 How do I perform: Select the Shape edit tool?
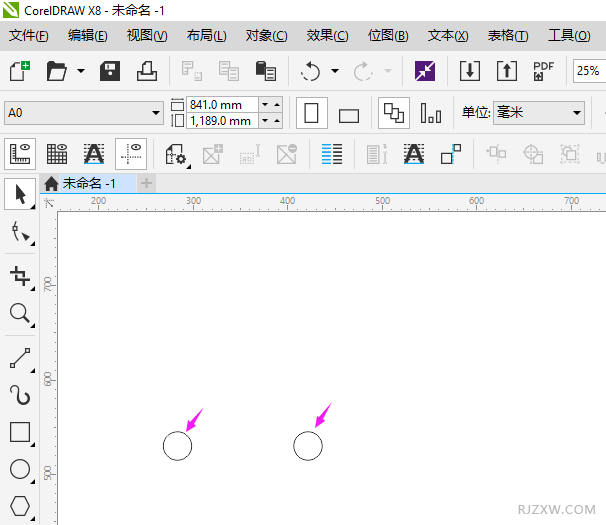tap(20, 233)
